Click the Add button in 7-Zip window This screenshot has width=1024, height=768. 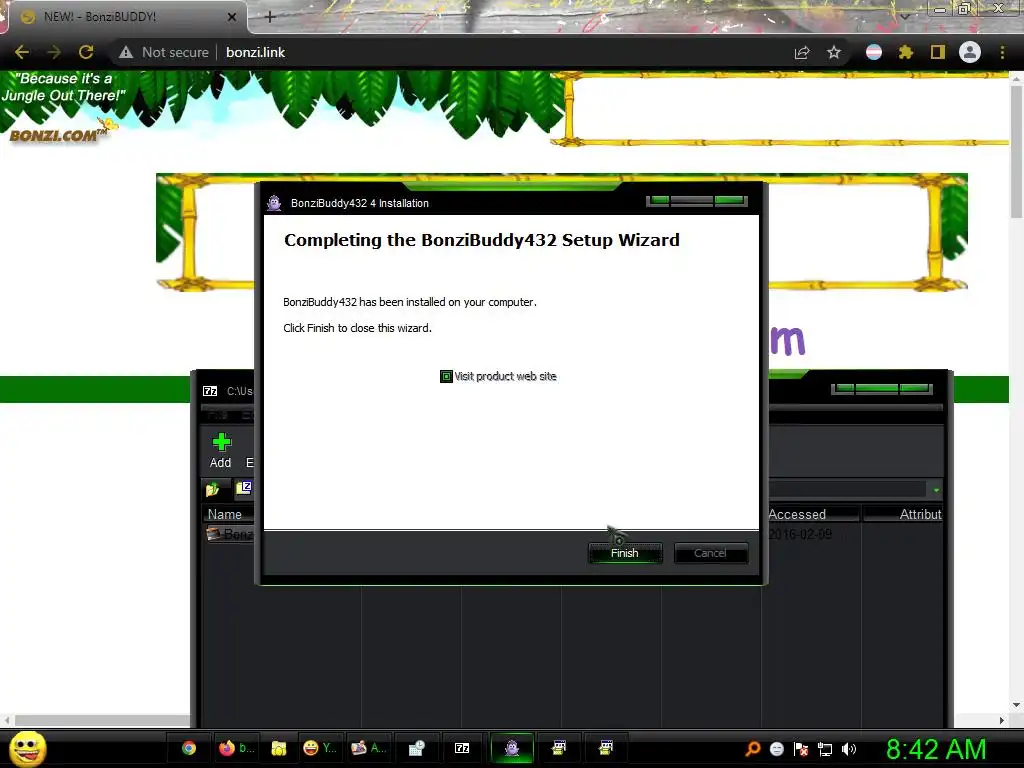(x=221, y=451)
